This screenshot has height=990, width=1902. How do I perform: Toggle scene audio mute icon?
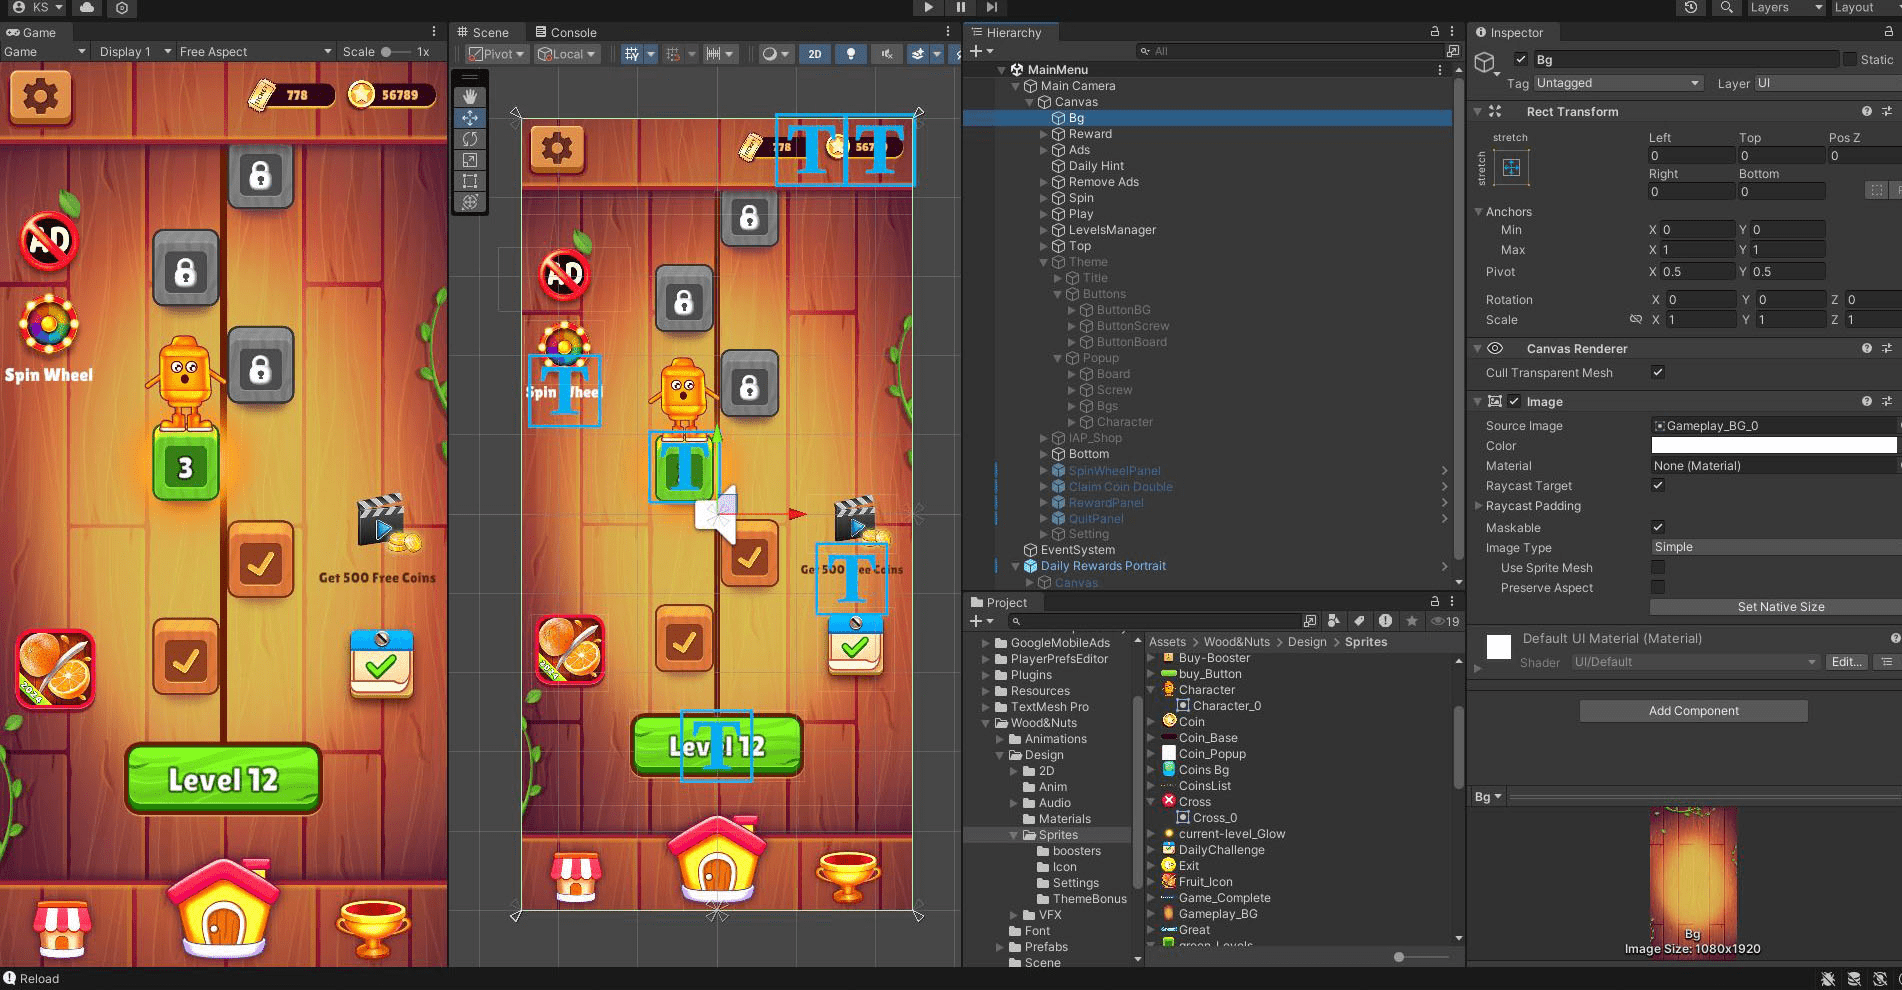(886, 54)
